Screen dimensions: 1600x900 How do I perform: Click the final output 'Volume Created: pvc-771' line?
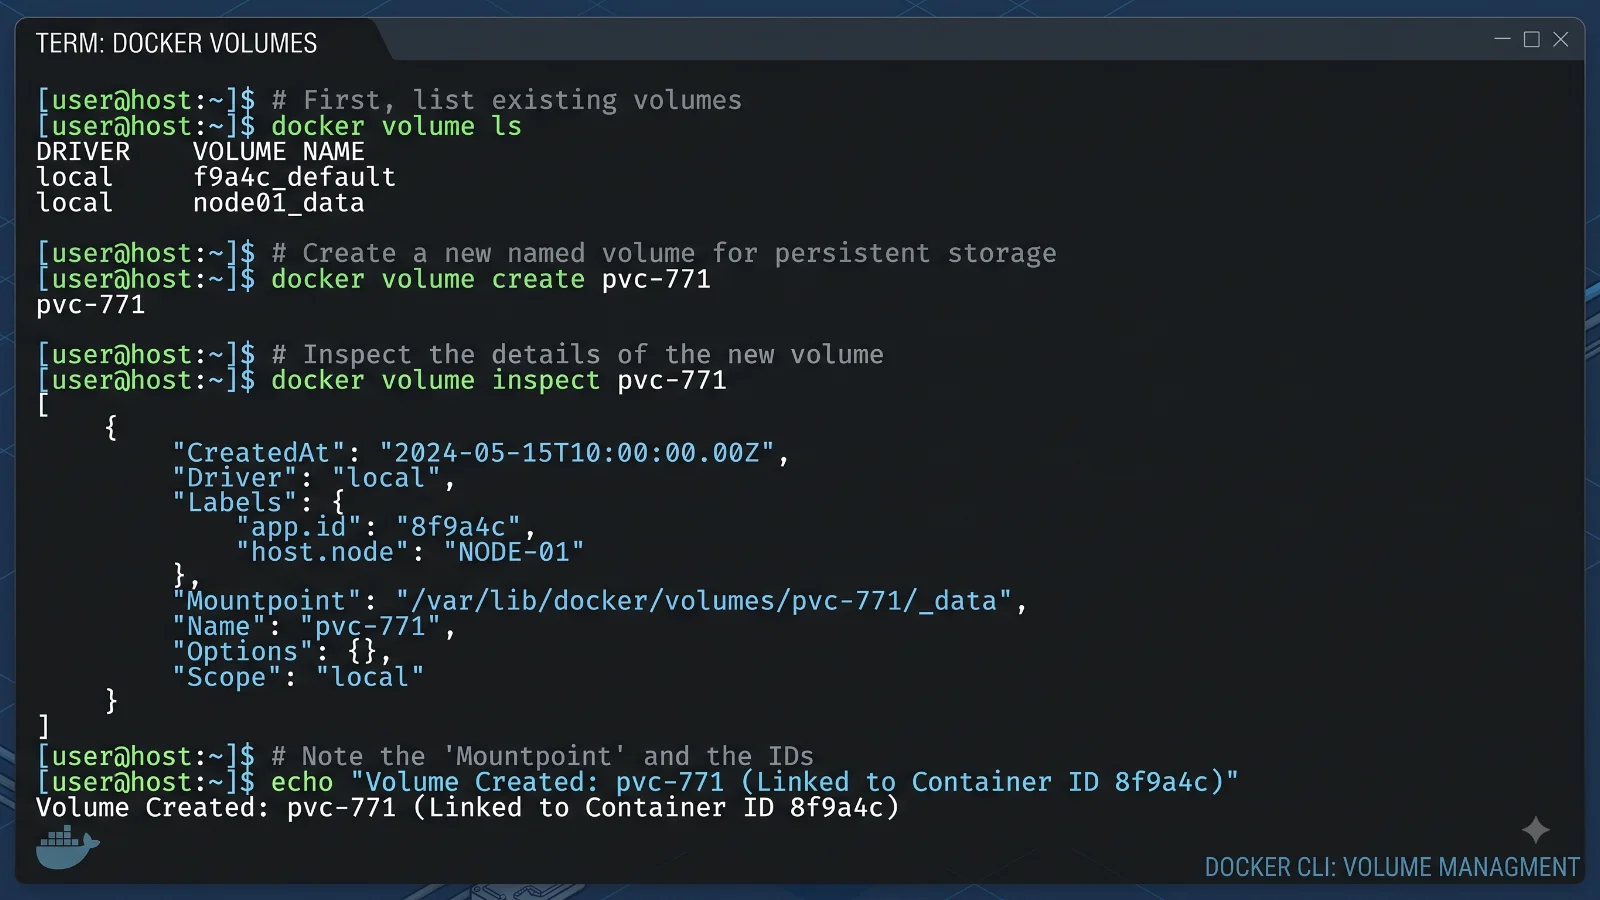coord(468,807)
